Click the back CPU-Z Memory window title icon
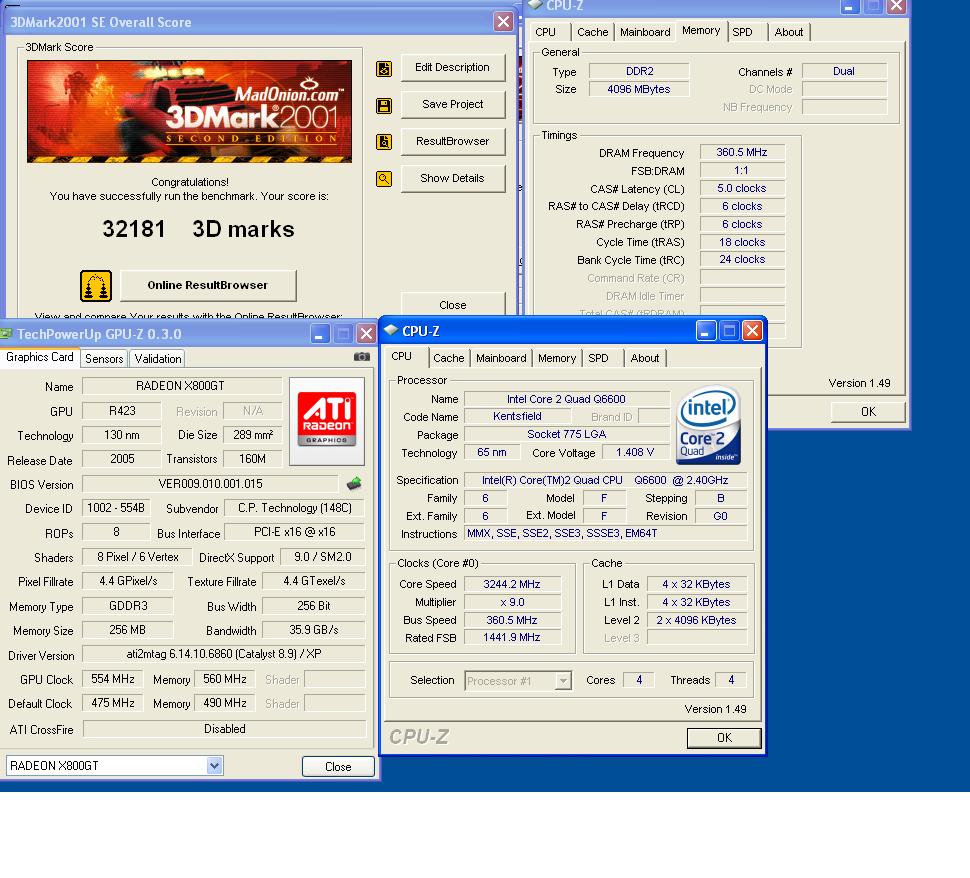 (536, 6)
